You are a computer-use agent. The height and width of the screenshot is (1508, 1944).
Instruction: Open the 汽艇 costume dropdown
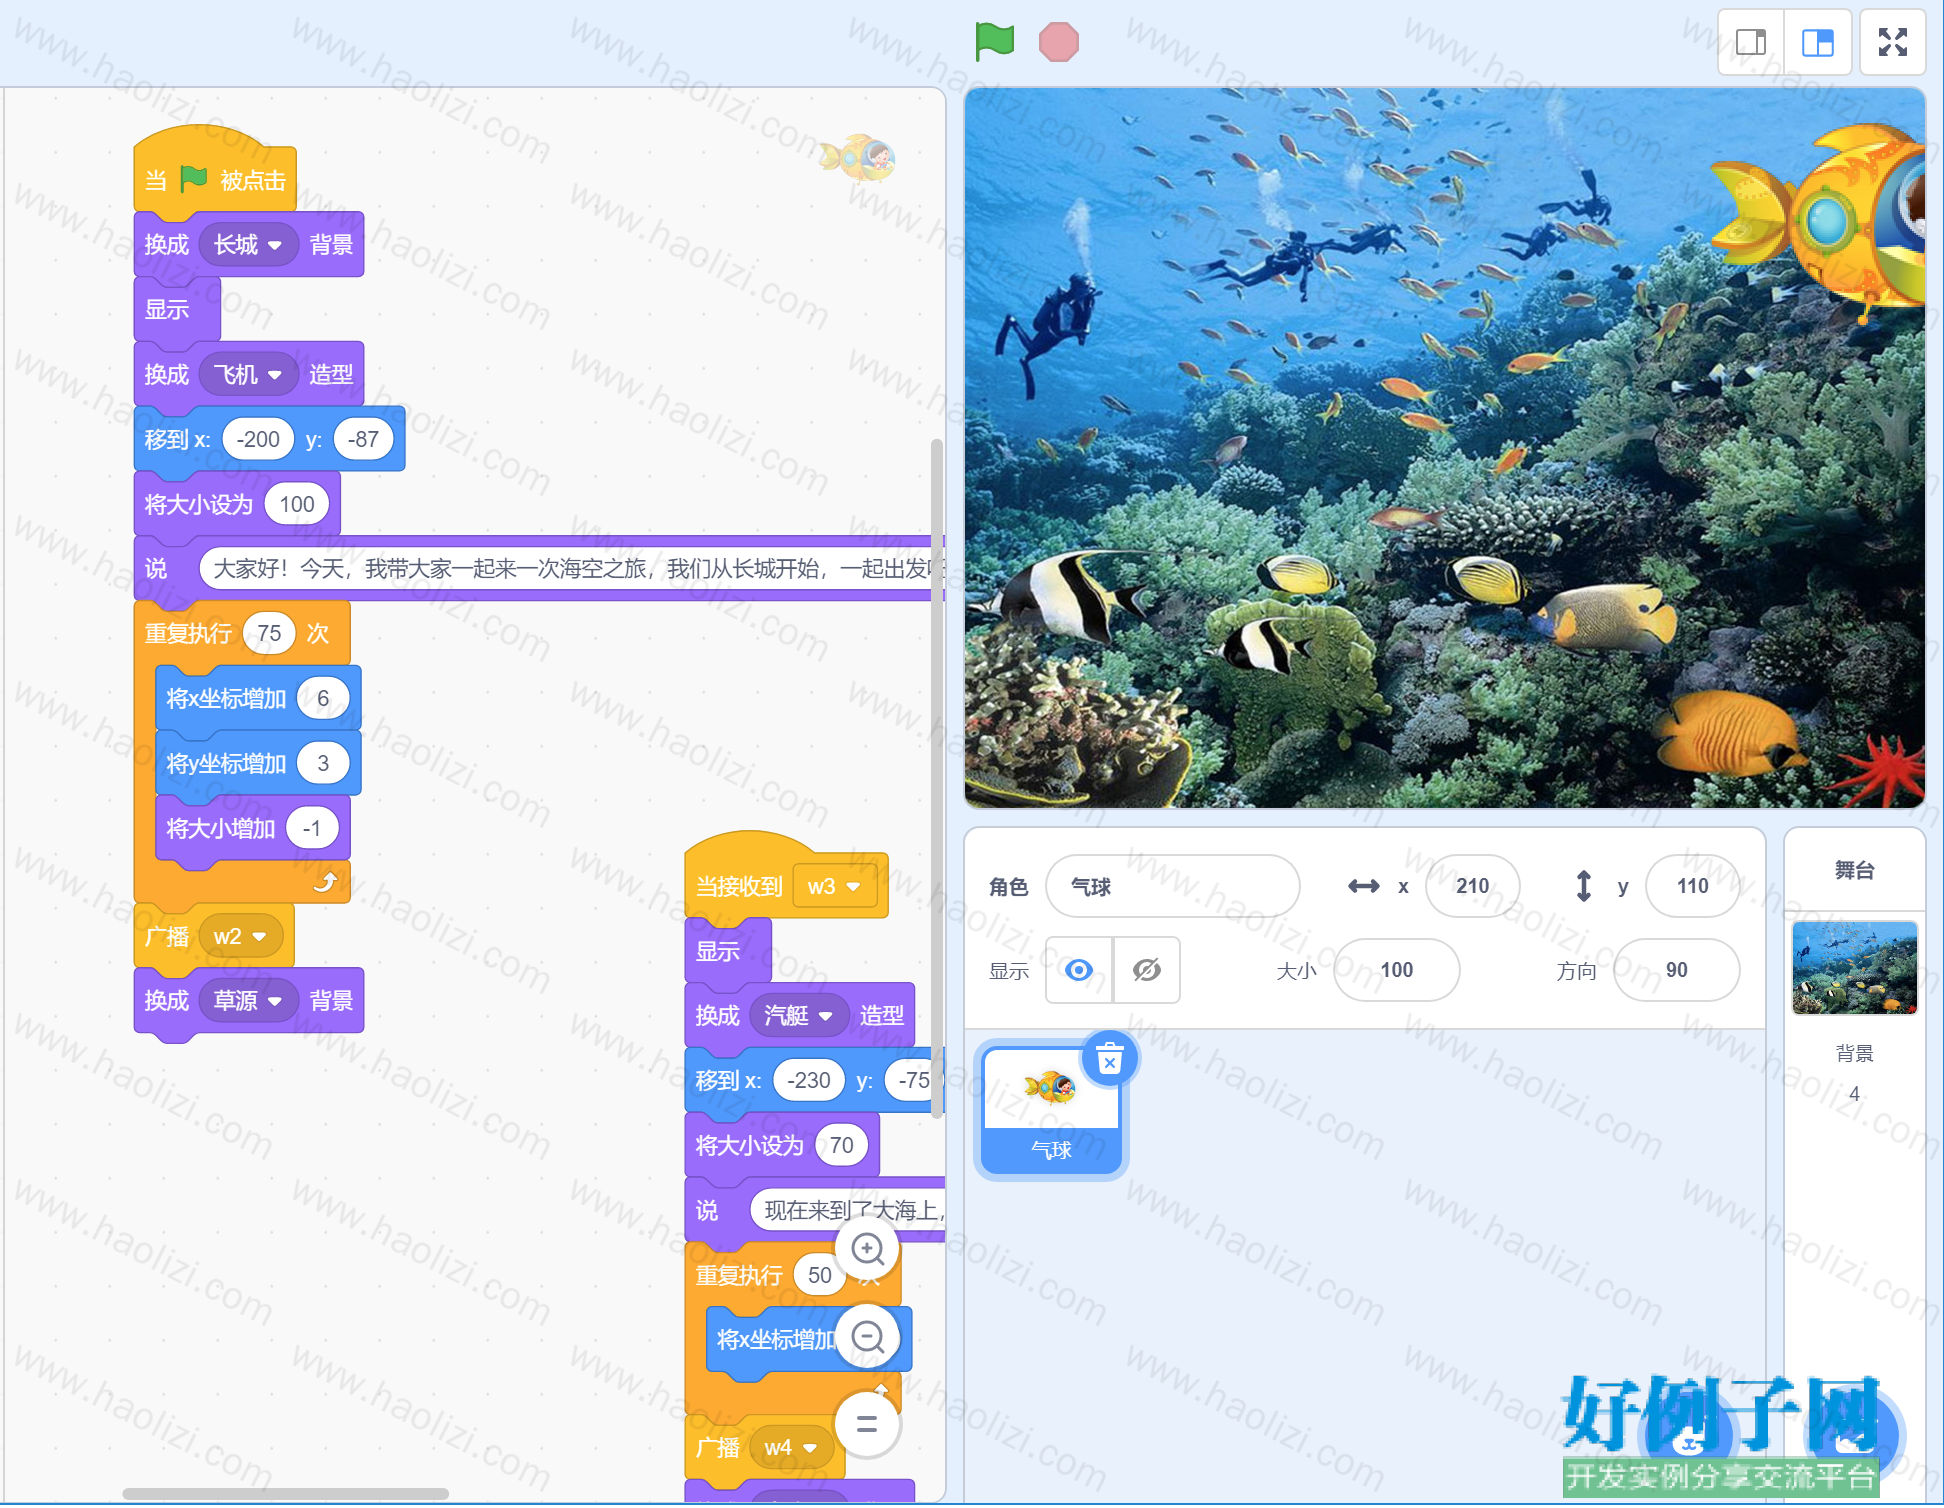pyautogui.click(x=799, y=1016)
